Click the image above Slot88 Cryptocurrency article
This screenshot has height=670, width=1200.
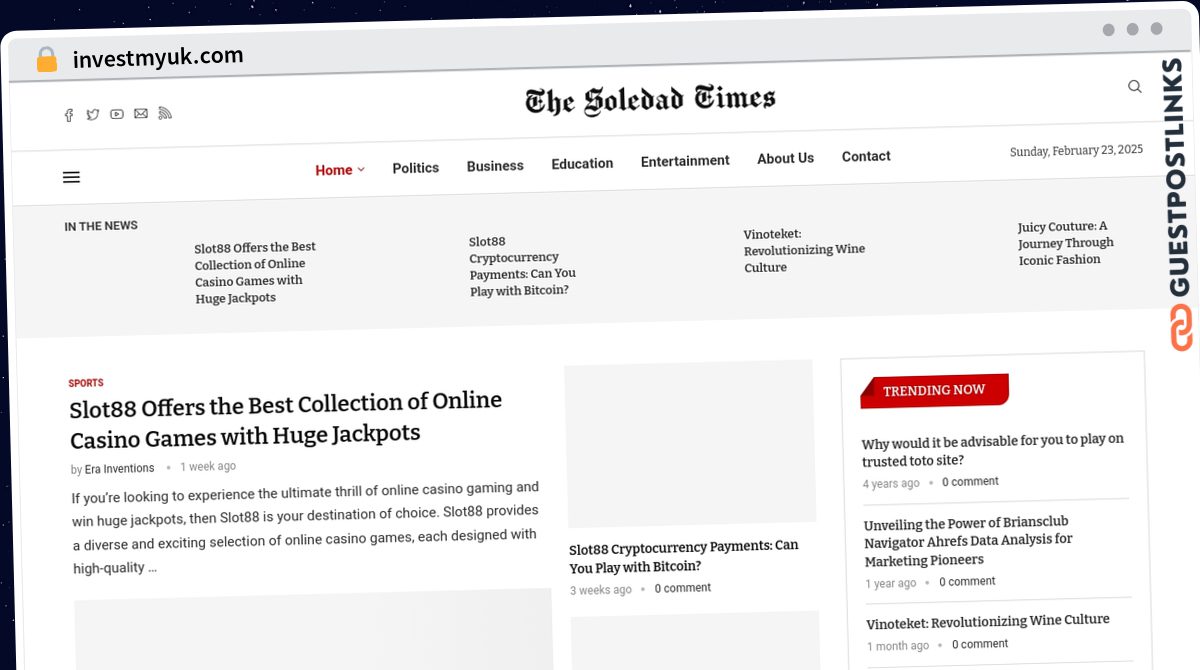click(x=690, y=443)
